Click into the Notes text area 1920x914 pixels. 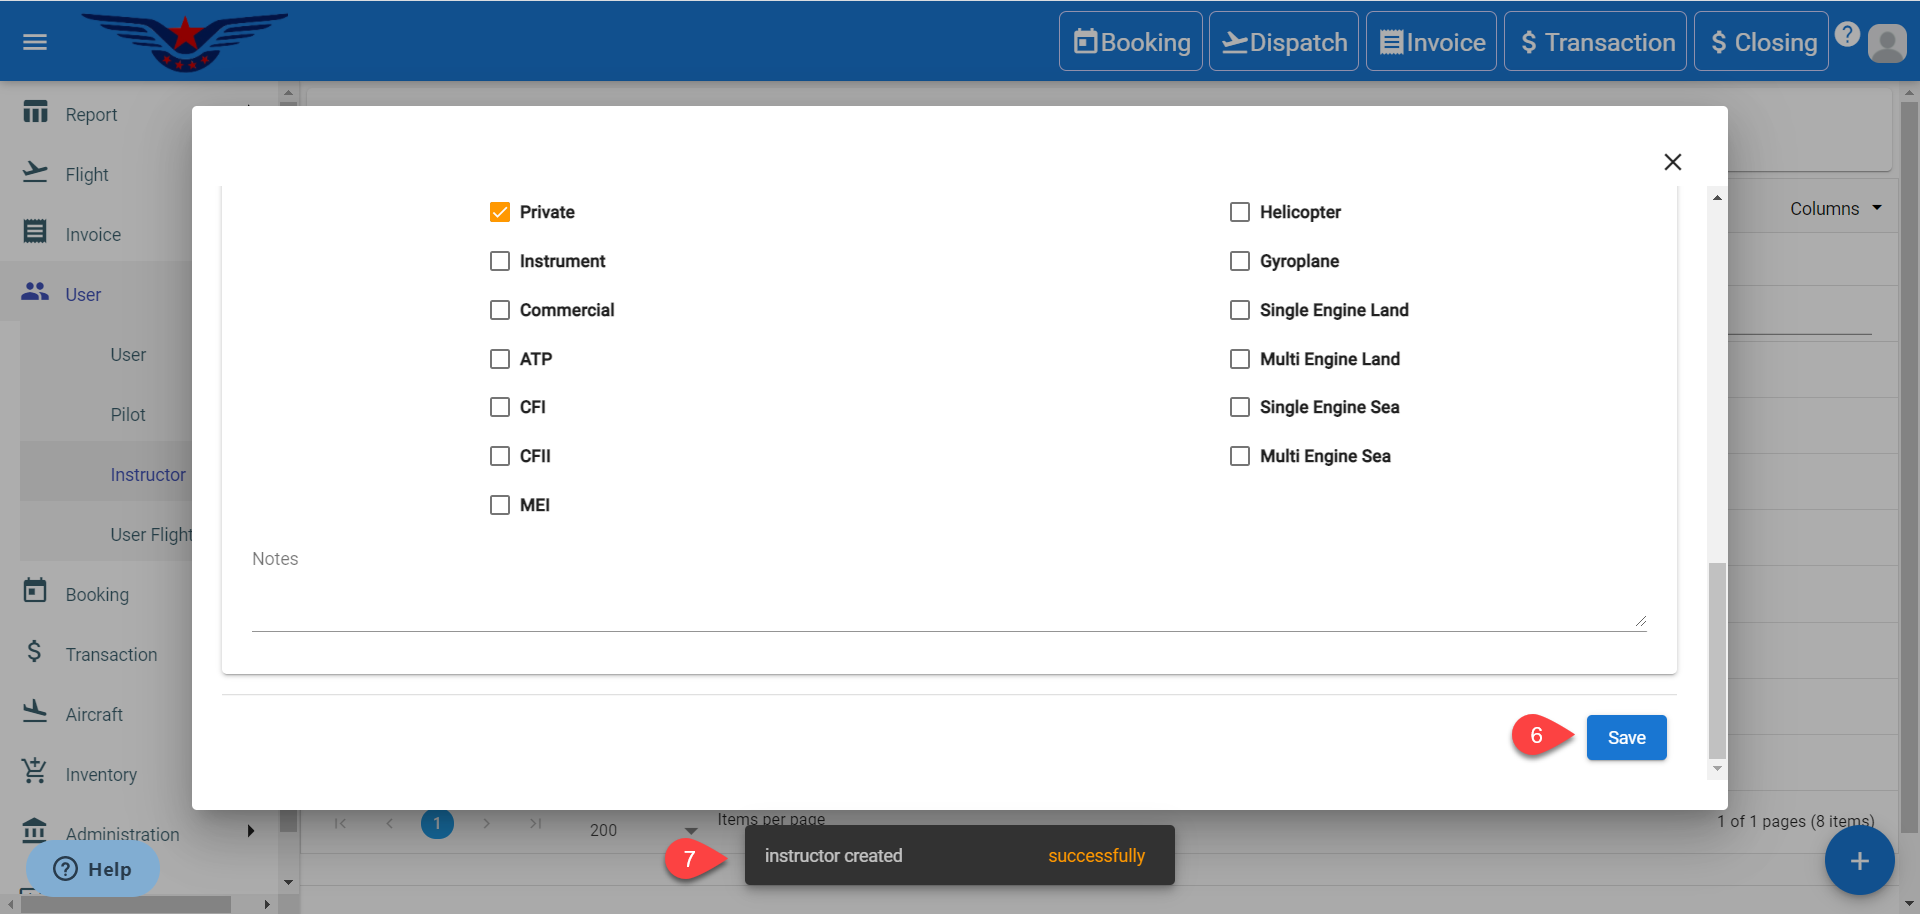[948, 600]
